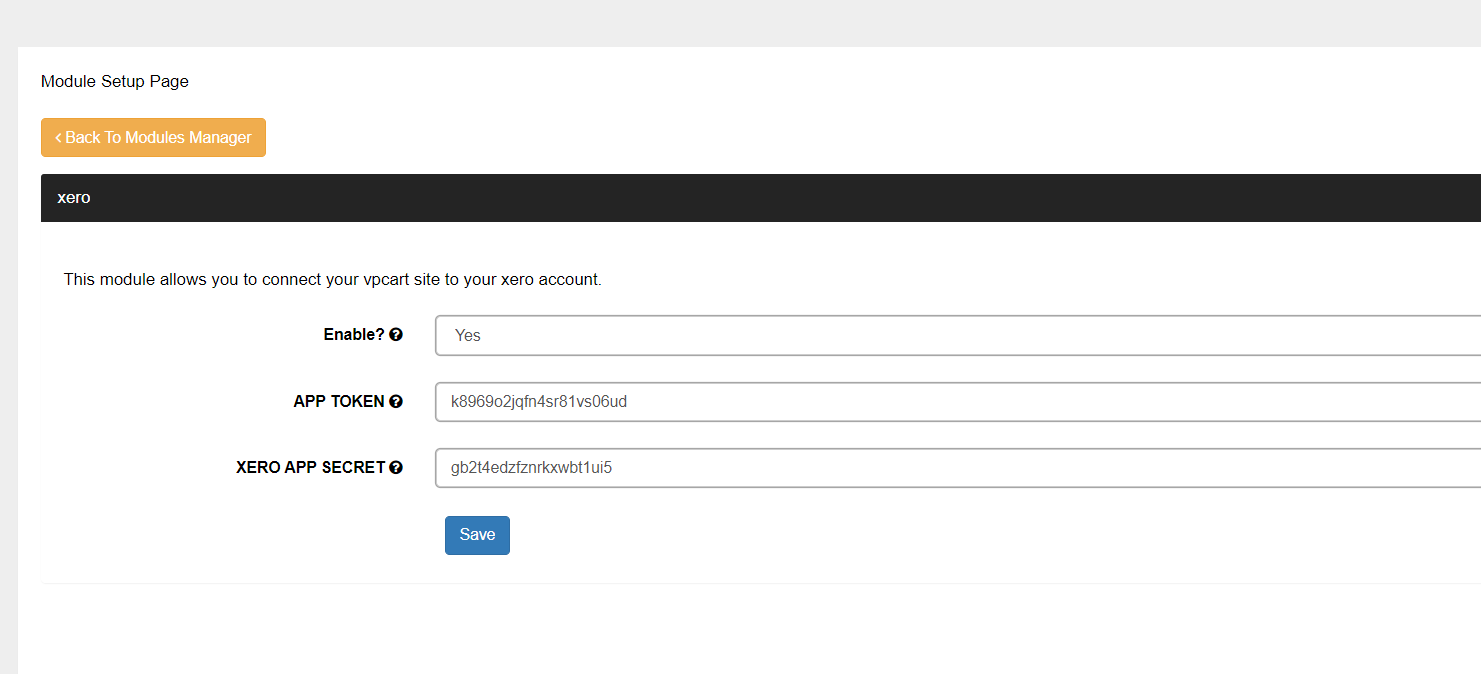The height and width of the screenshot is (674, 1481).
Task: Click help icon next to Enable?
Action: pyautogui.click(x=396, y=335)
